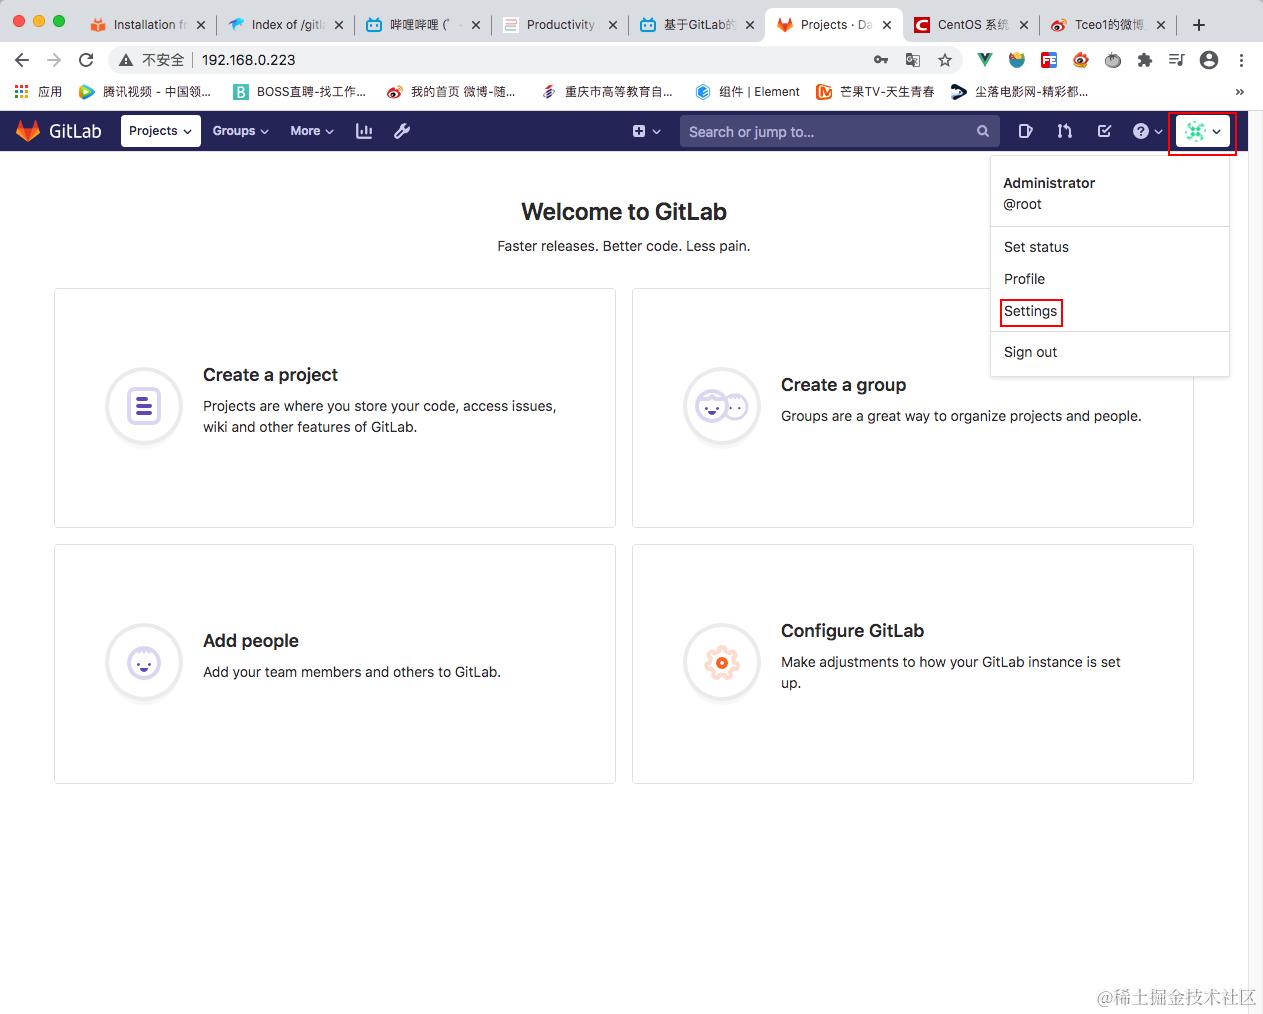
Task: Open the Create a group card
Action: (x=913, y=408)
